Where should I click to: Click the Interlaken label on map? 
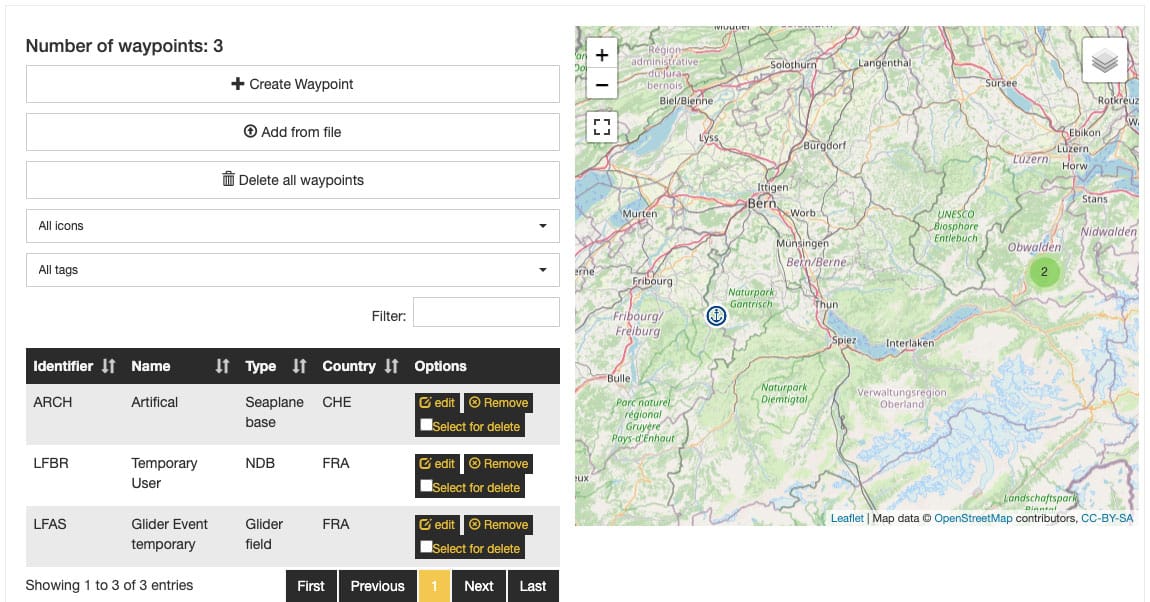click(909, 343)
